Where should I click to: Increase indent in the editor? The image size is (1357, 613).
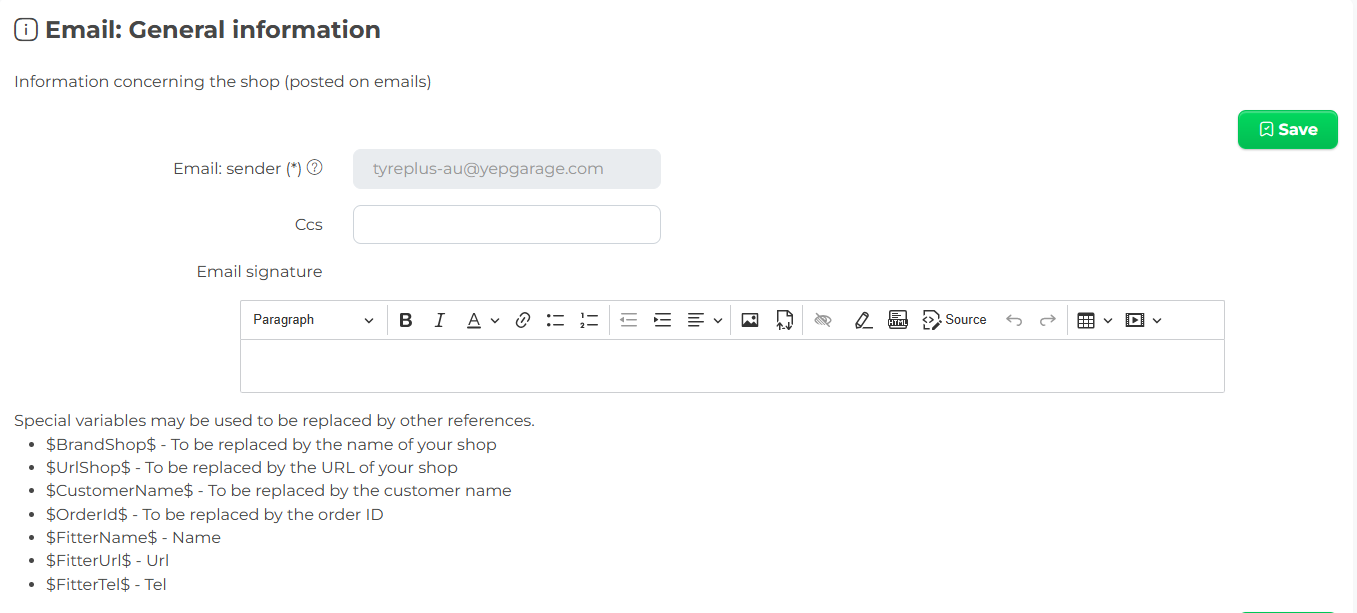coord(662,320)
